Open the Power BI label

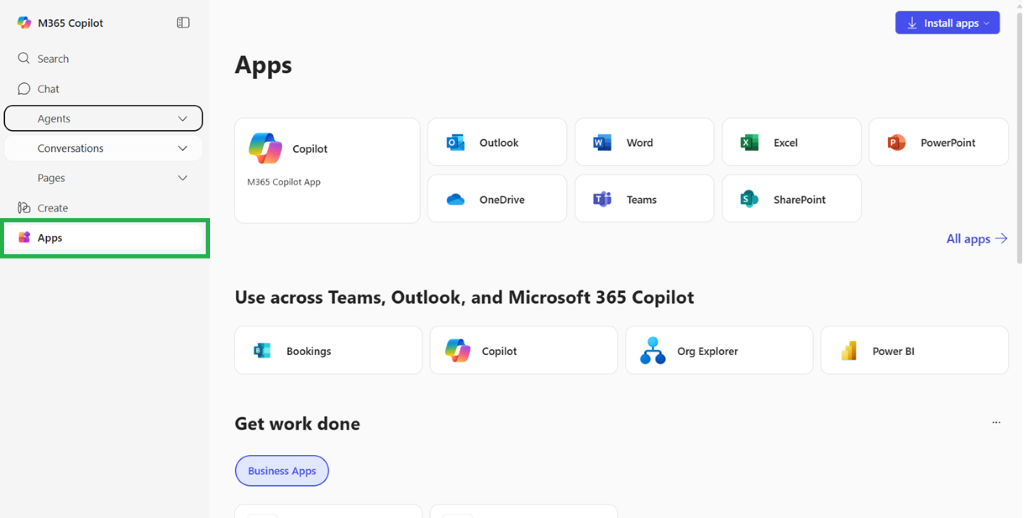coord(893,351)
